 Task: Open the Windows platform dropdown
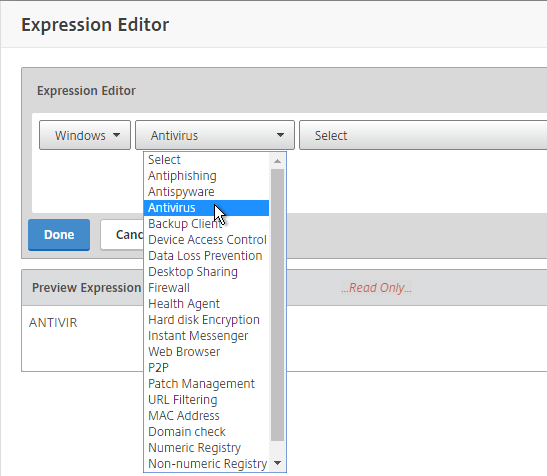[85, 135]
